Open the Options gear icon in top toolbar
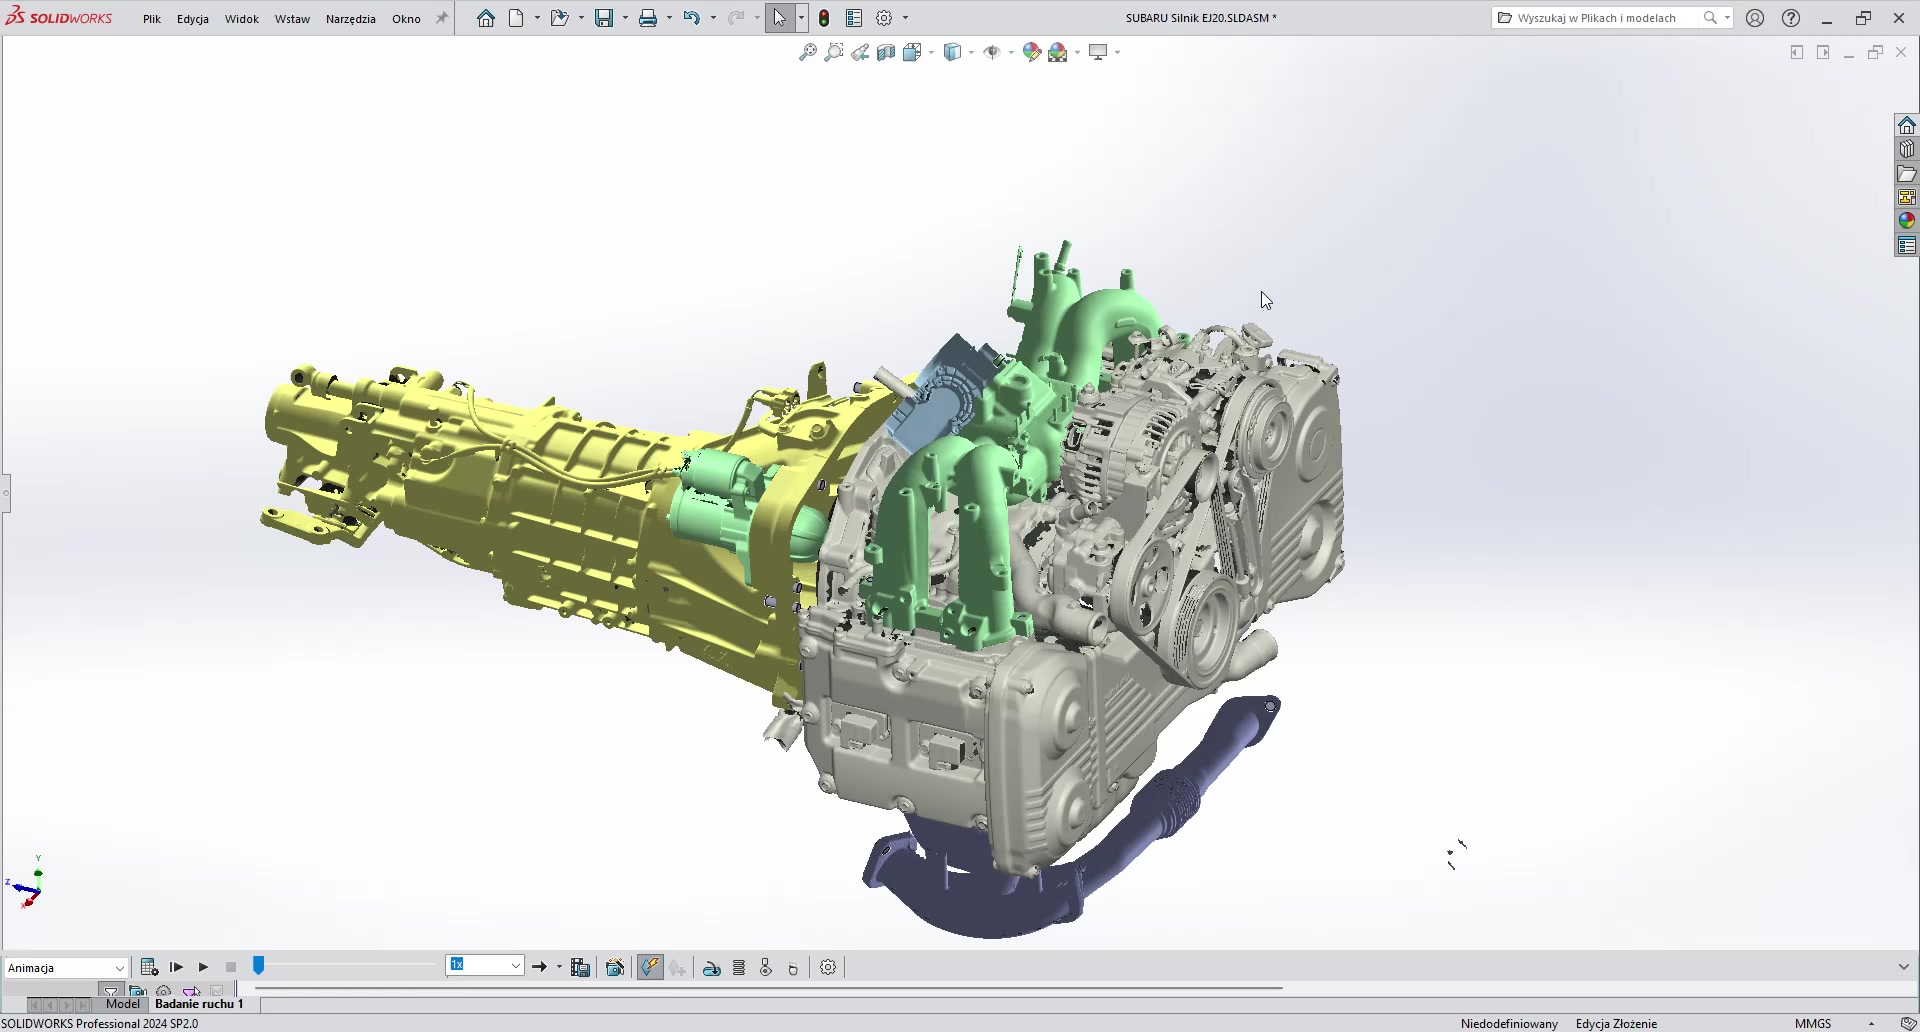This screenshot has height=1032, width=1920. (884, 18)
